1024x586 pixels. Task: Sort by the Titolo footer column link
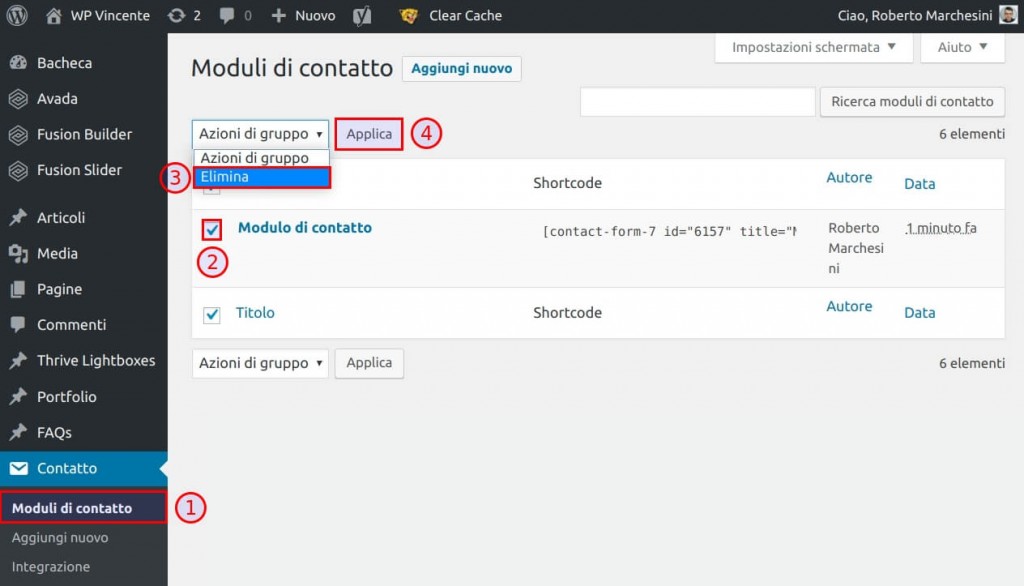point(255,312)
